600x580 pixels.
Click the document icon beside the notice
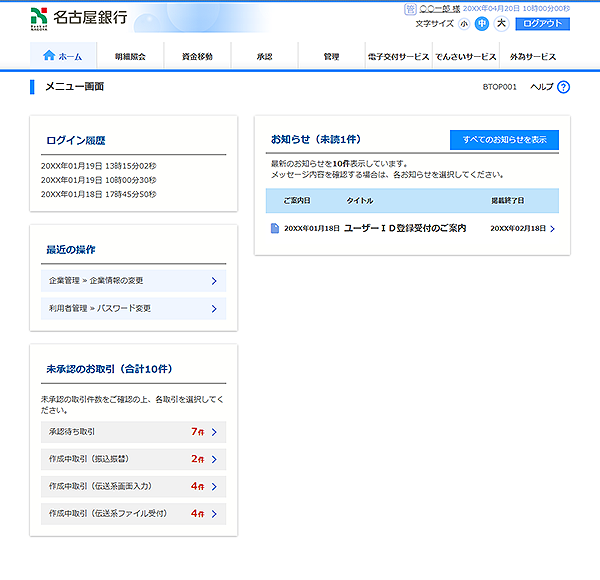click(275, 229)
